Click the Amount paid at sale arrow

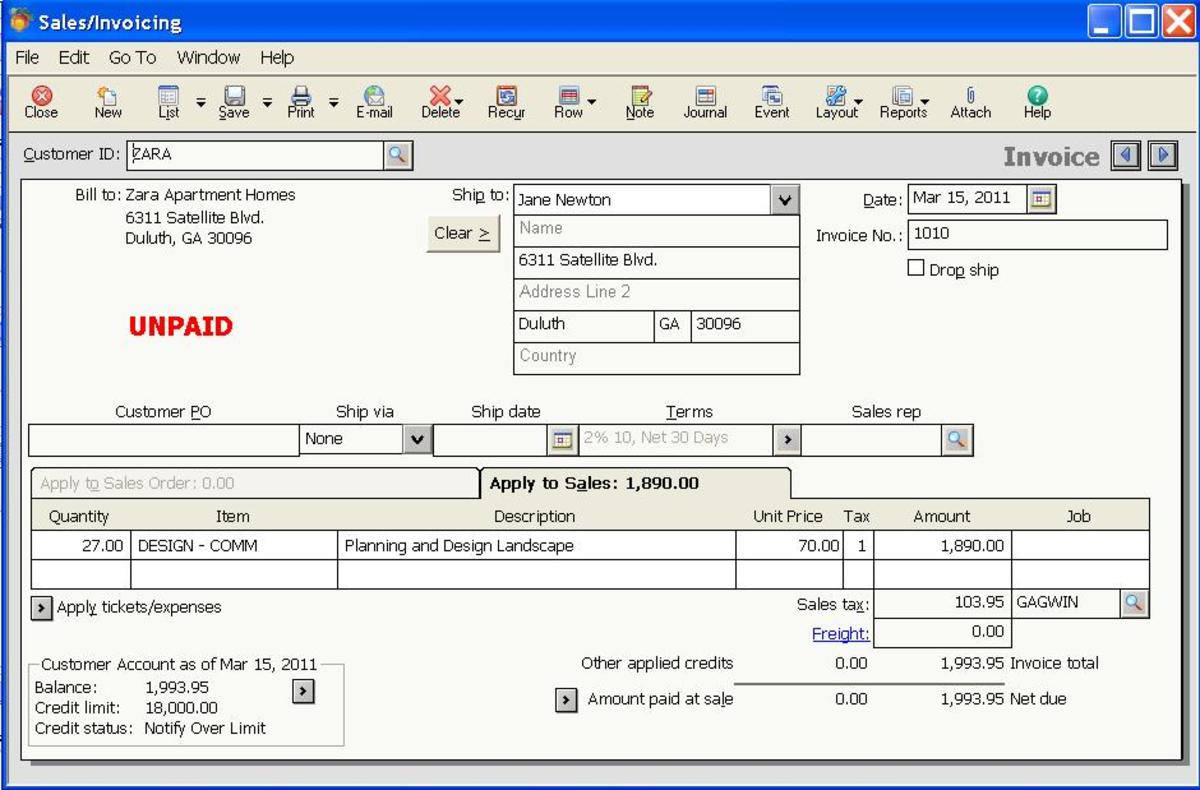tap(564, 699)
